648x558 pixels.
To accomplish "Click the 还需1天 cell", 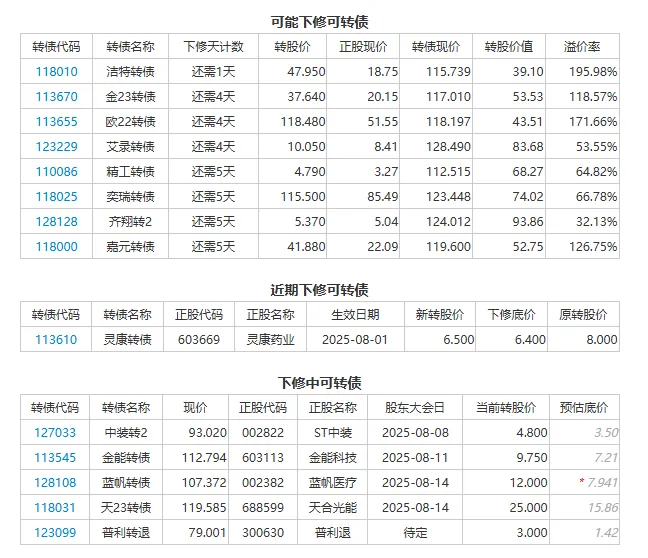I will pyautogui.click(x=214, y=72).
